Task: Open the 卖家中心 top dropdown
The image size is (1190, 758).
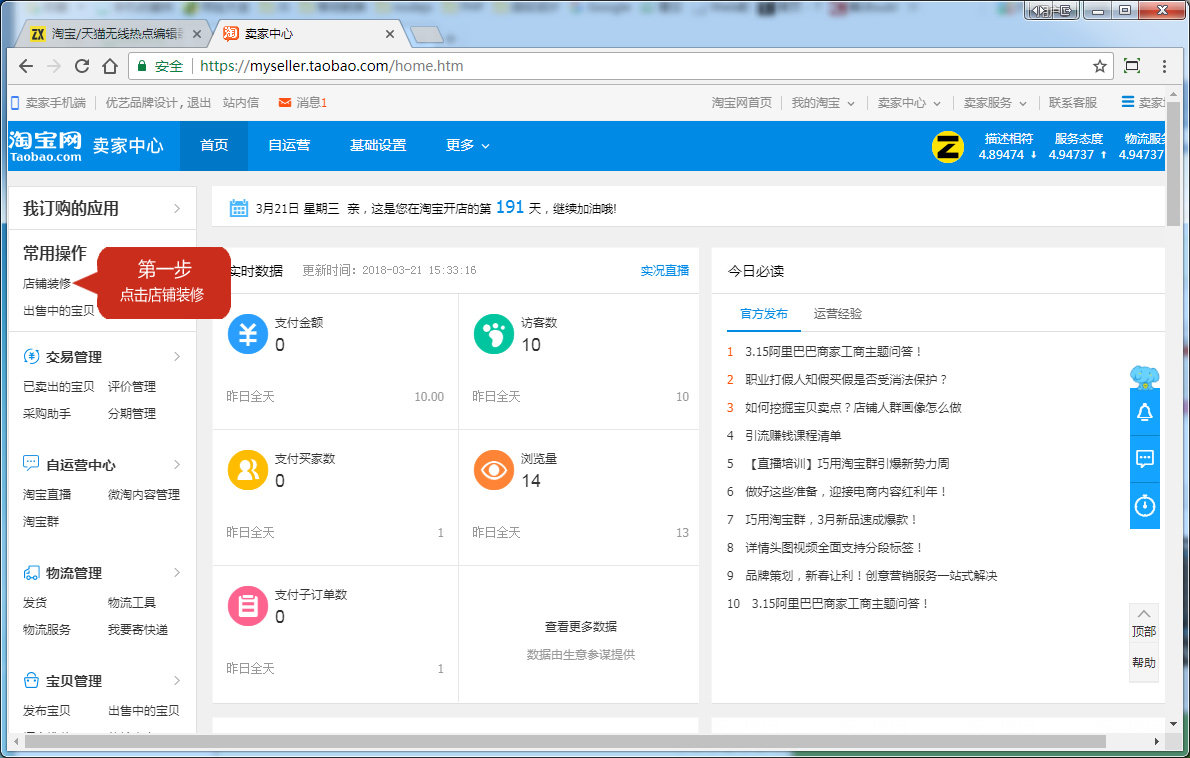Action: [908, 102]
